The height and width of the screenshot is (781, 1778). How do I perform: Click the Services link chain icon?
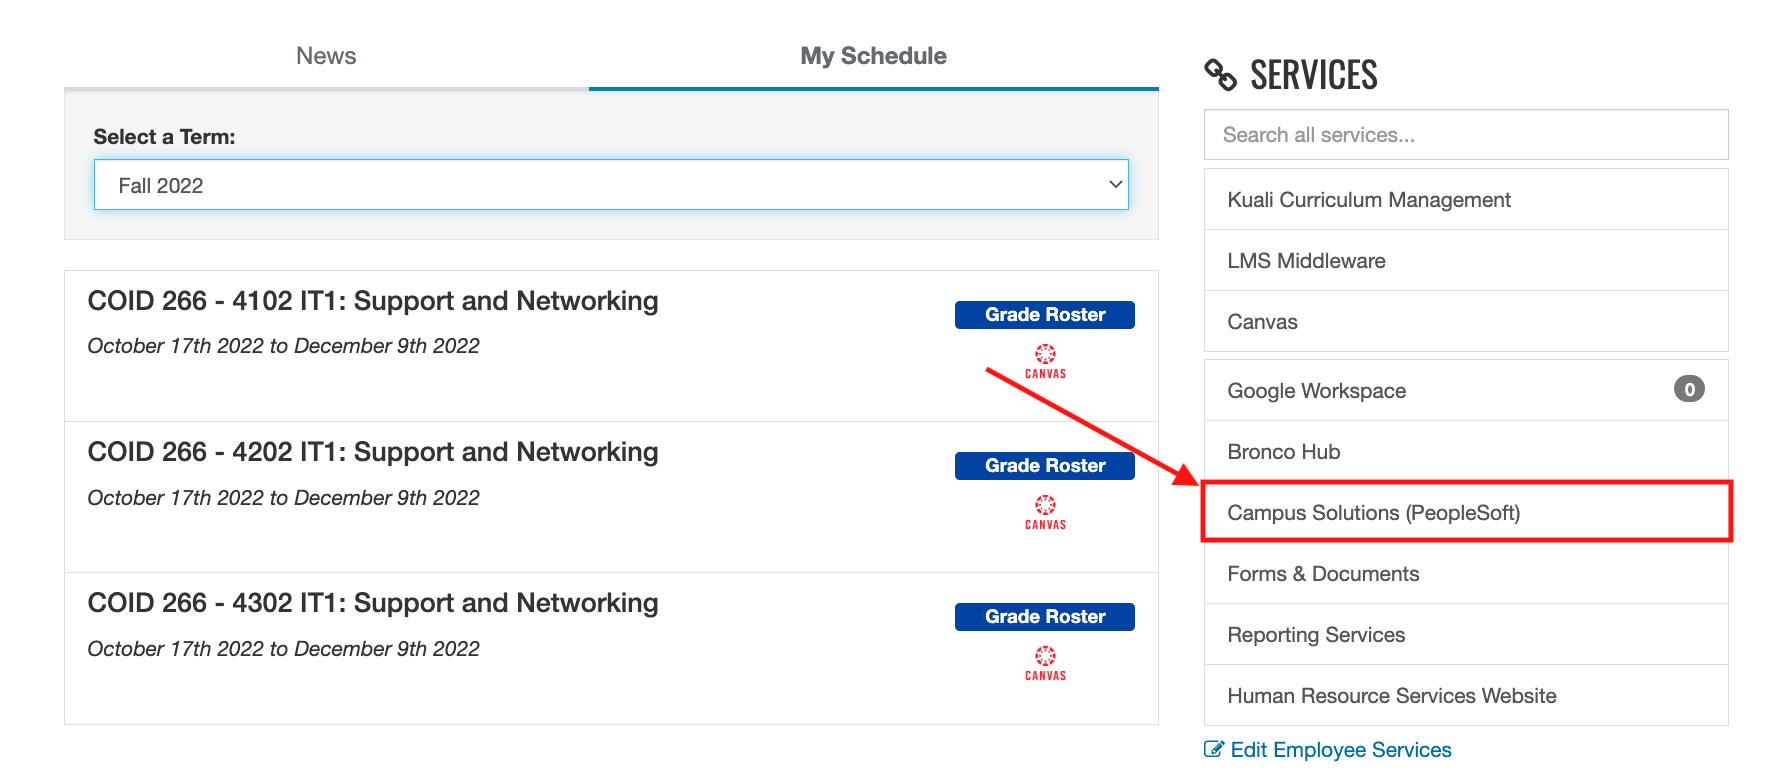[x=1220, y=74]
